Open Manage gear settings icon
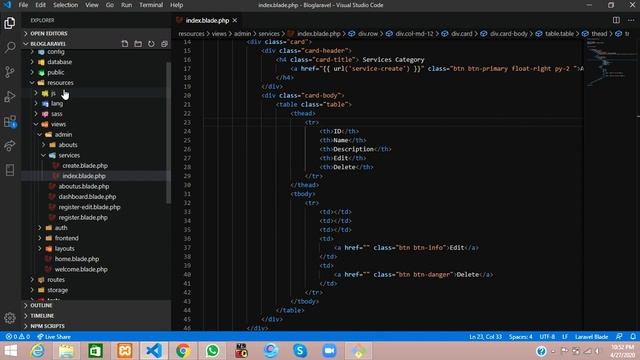640x360 pixels. [x=10, y=318]
